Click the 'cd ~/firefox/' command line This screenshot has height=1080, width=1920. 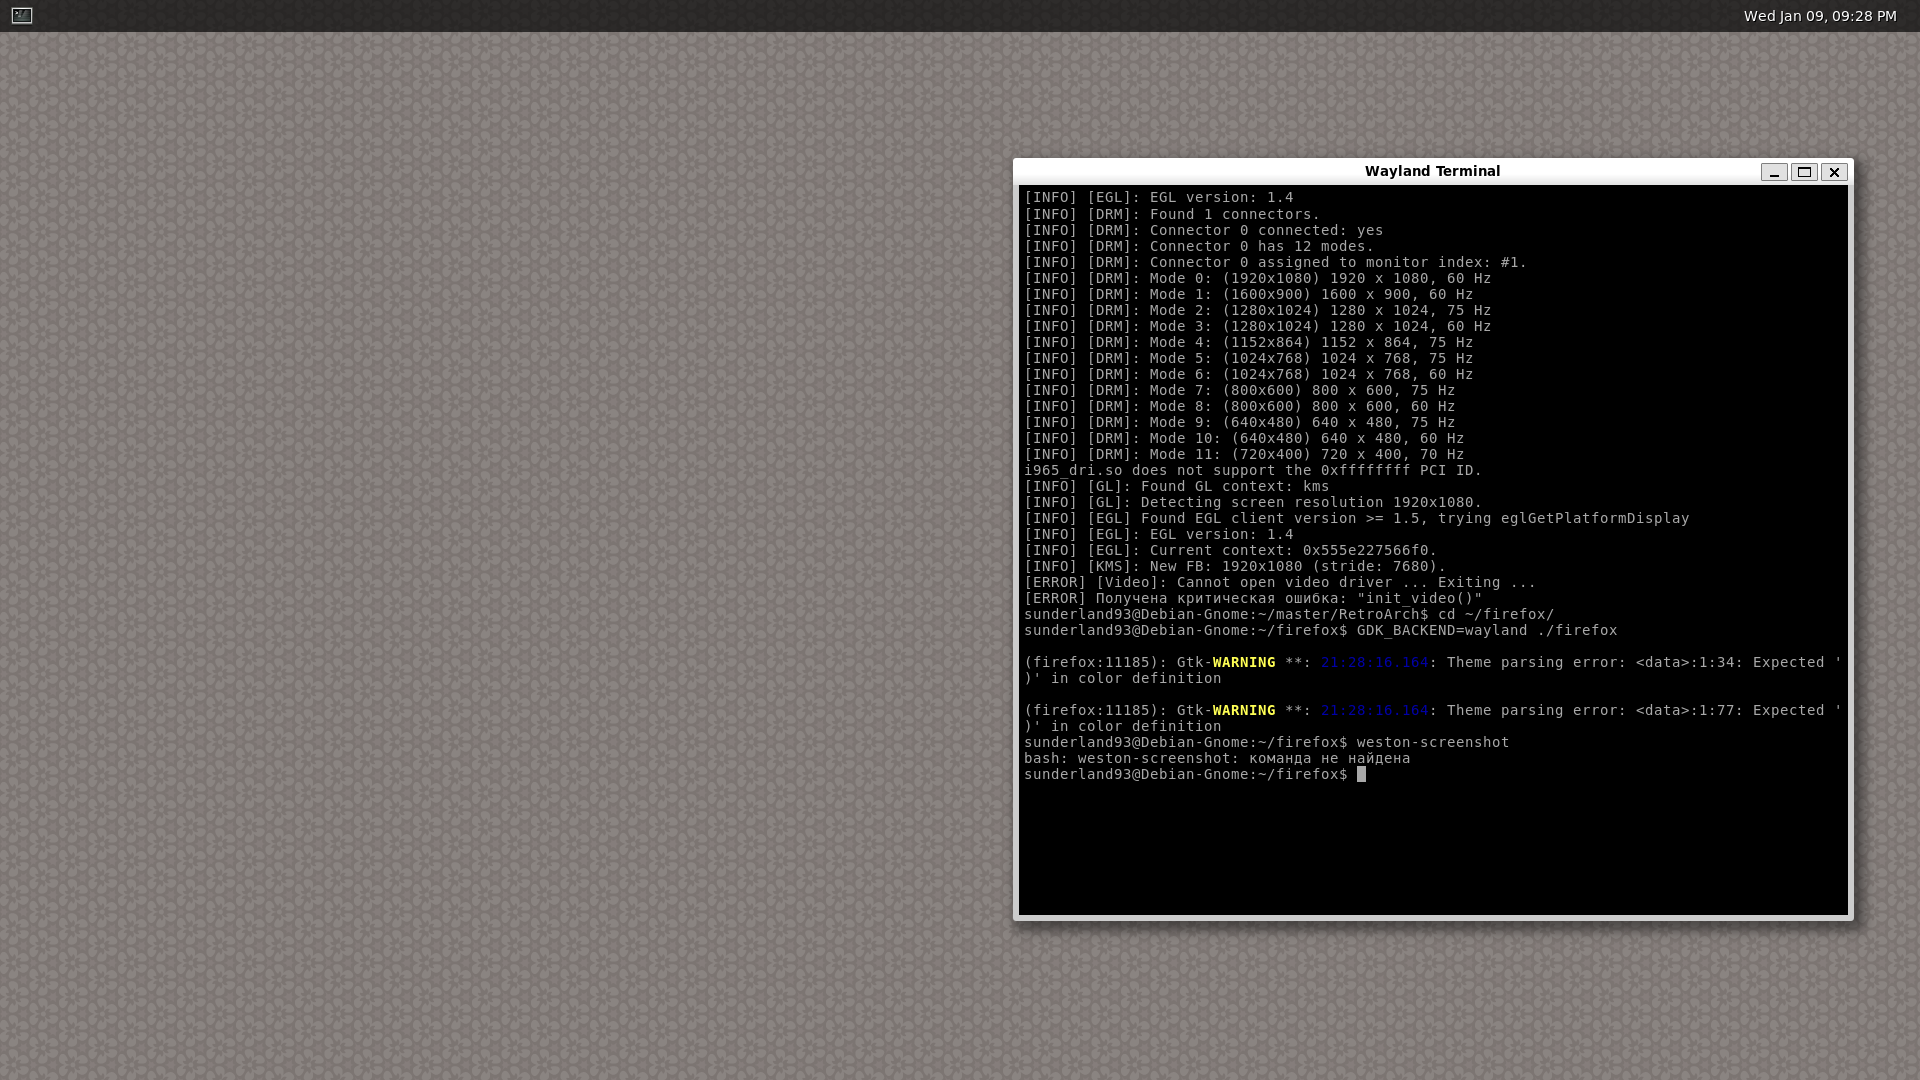tap(1289, 614)
